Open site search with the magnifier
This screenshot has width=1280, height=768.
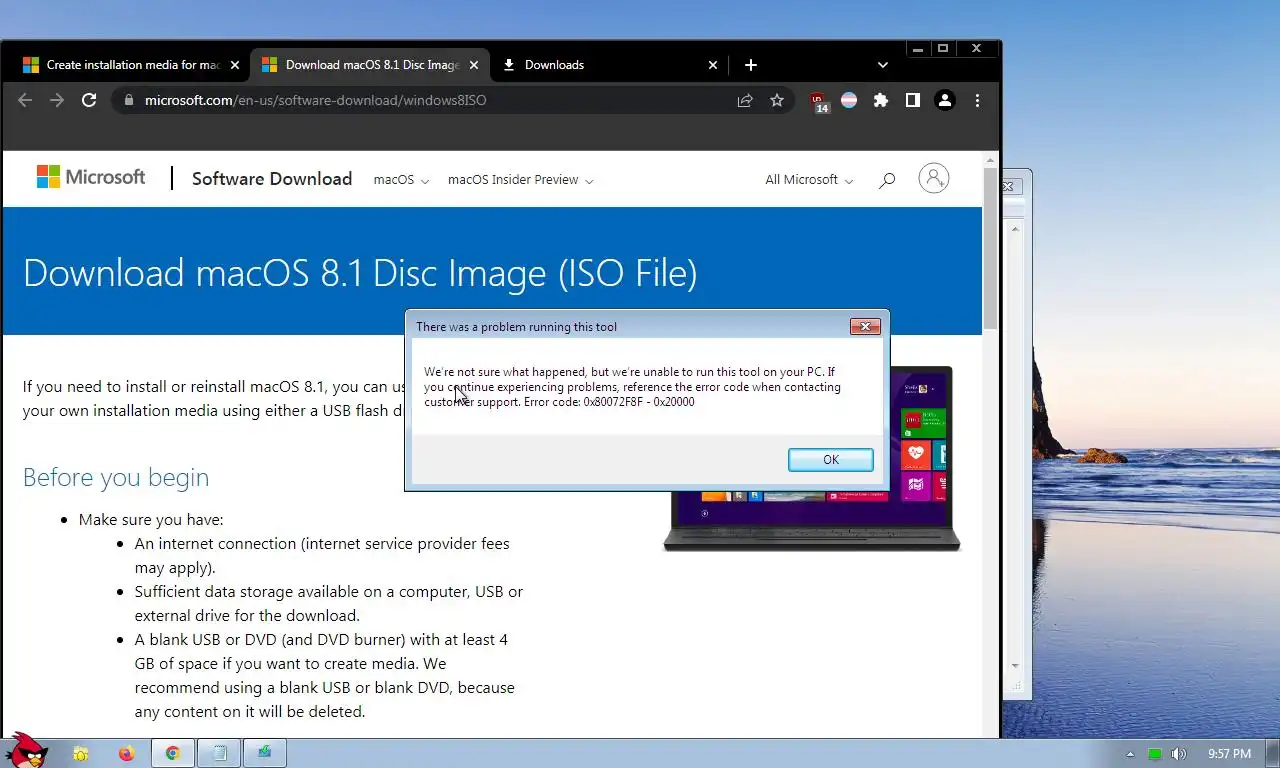pos(887,180)
